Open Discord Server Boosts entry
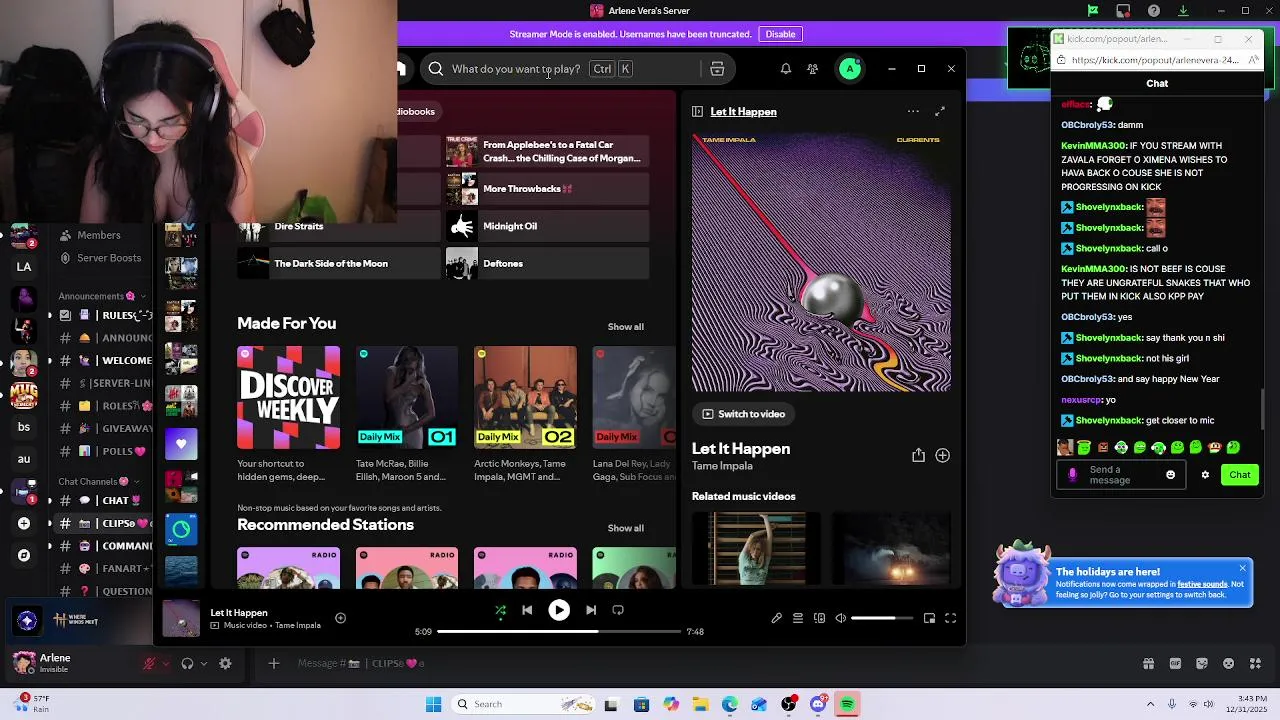 click(100, 258)
